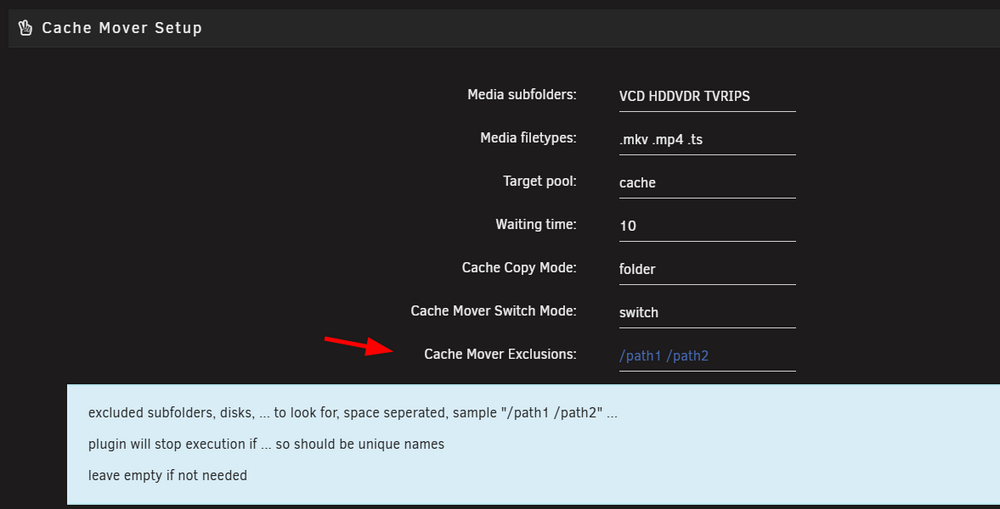
Task: Click the Cache Mover Switch Mode label
Action: coord(494,311)
